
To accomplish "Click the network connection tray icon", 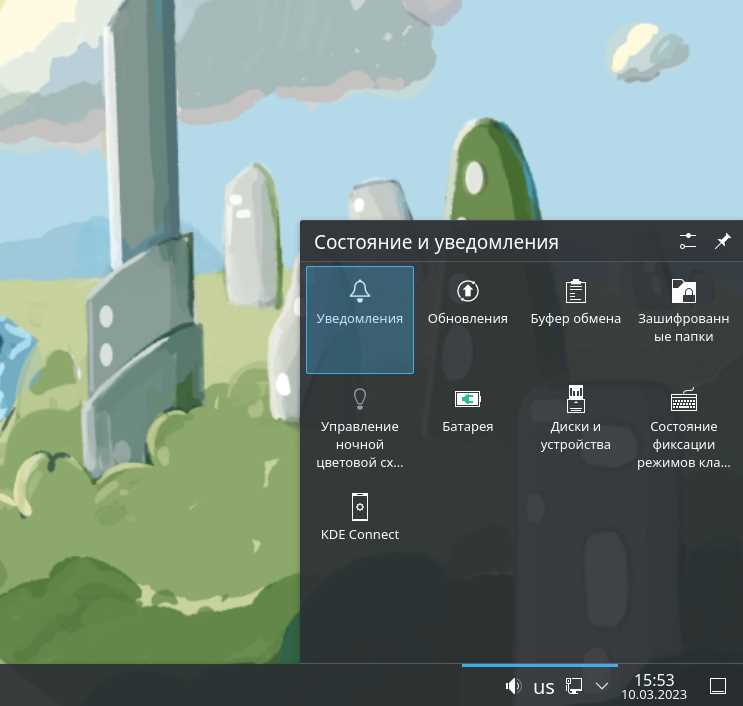I will pos(573,686).
